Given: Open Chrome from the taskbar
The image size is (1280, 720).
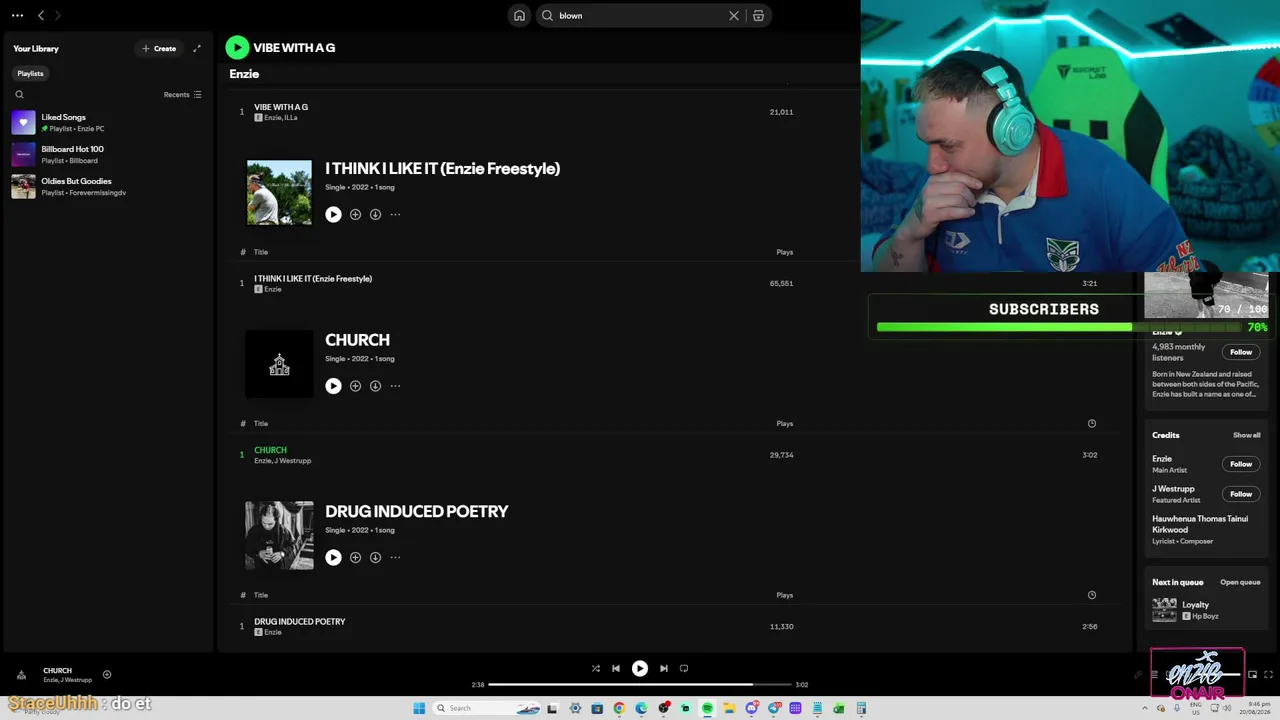Looking at the screenshot, I should click(x=619, y=709).
